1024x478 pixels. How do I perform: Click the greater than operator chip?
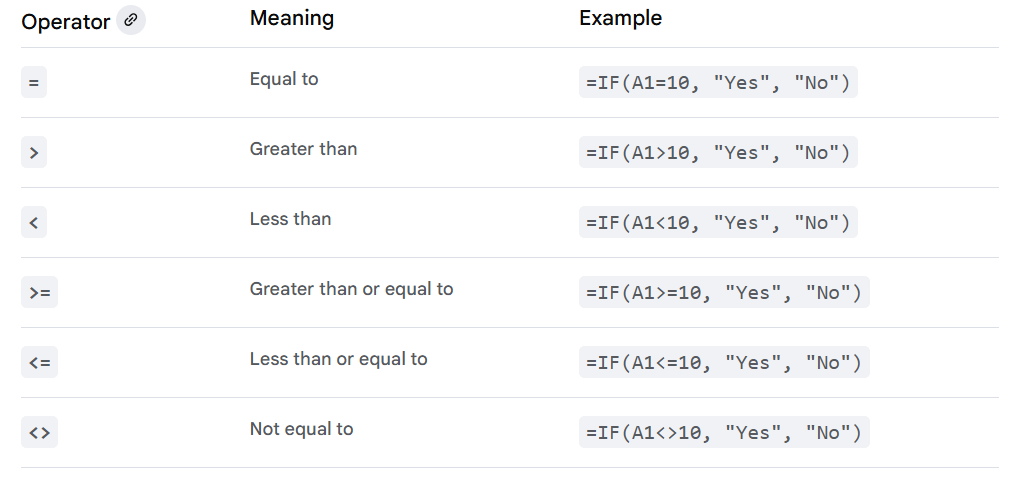tap(33, 153)
